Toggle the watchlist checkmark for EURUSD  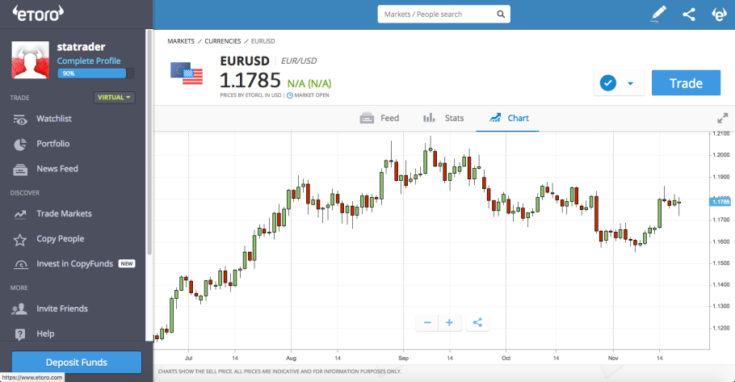[608, 83]
